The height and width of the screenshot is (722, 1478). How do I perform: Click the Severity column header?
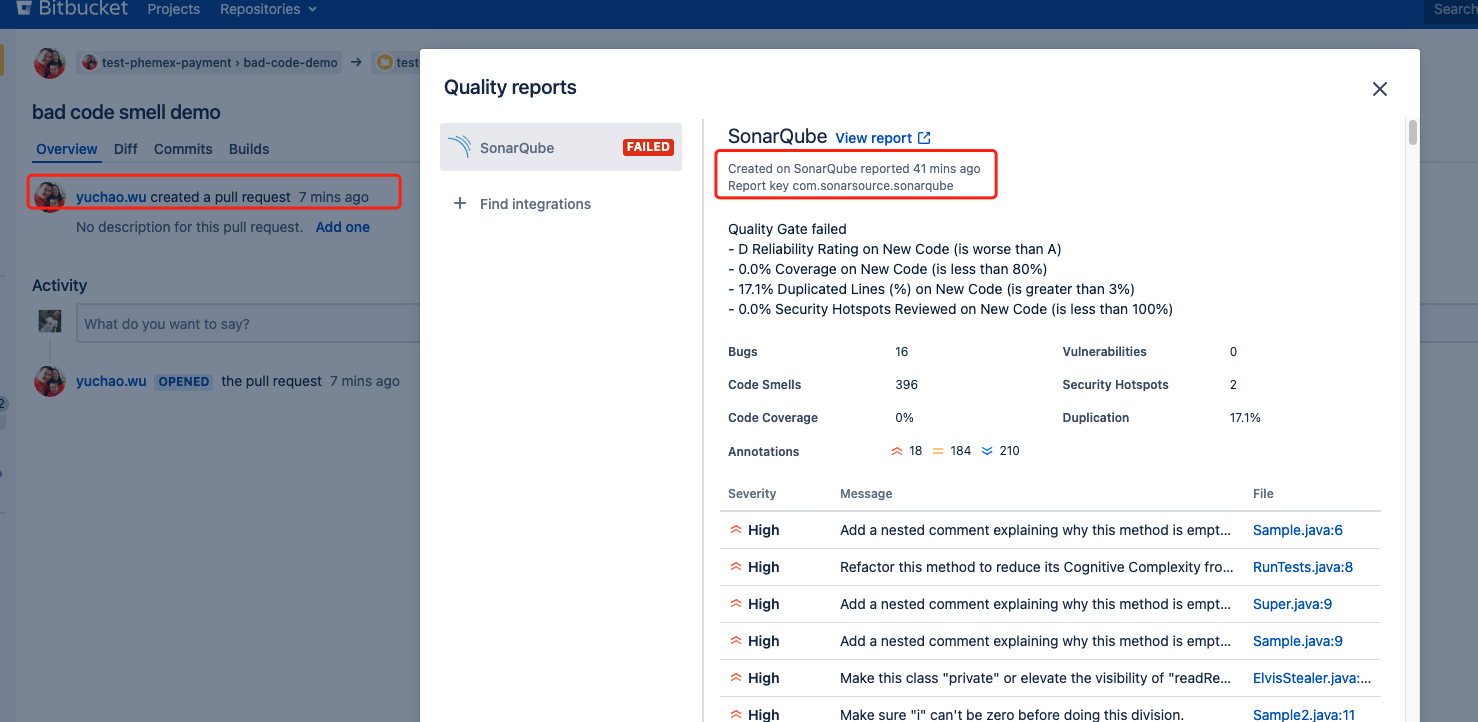pos(752,494)
